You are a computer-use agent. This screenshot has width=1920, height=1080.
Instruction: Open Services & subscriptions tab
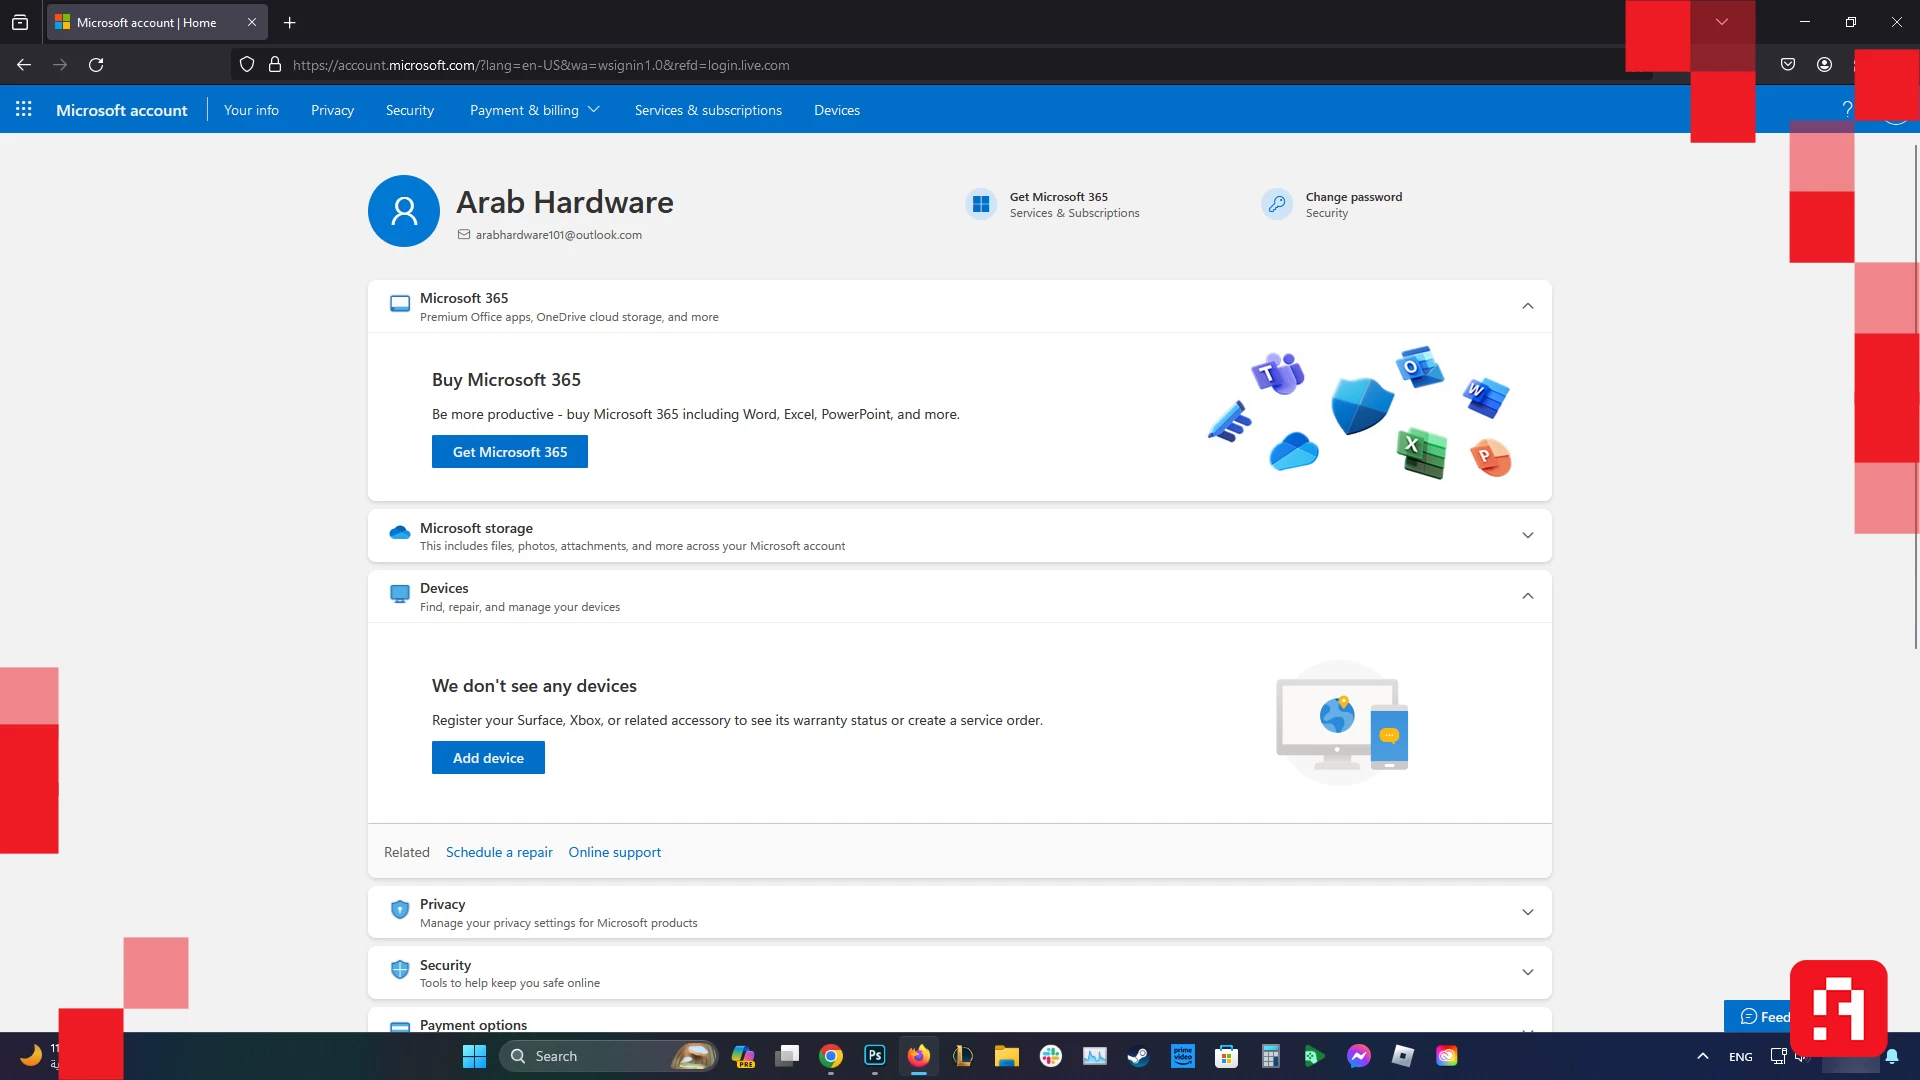pos(708,110)
